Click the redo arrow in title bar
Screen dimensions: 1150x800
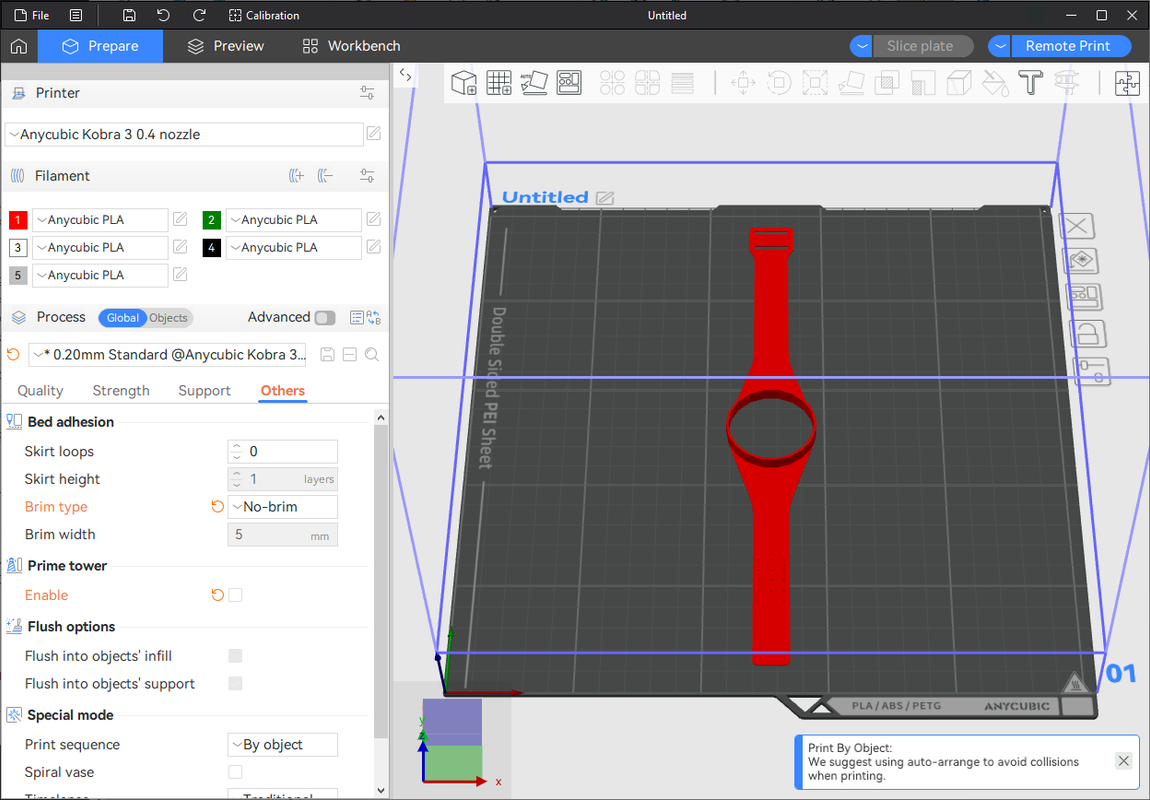(199, 15)
